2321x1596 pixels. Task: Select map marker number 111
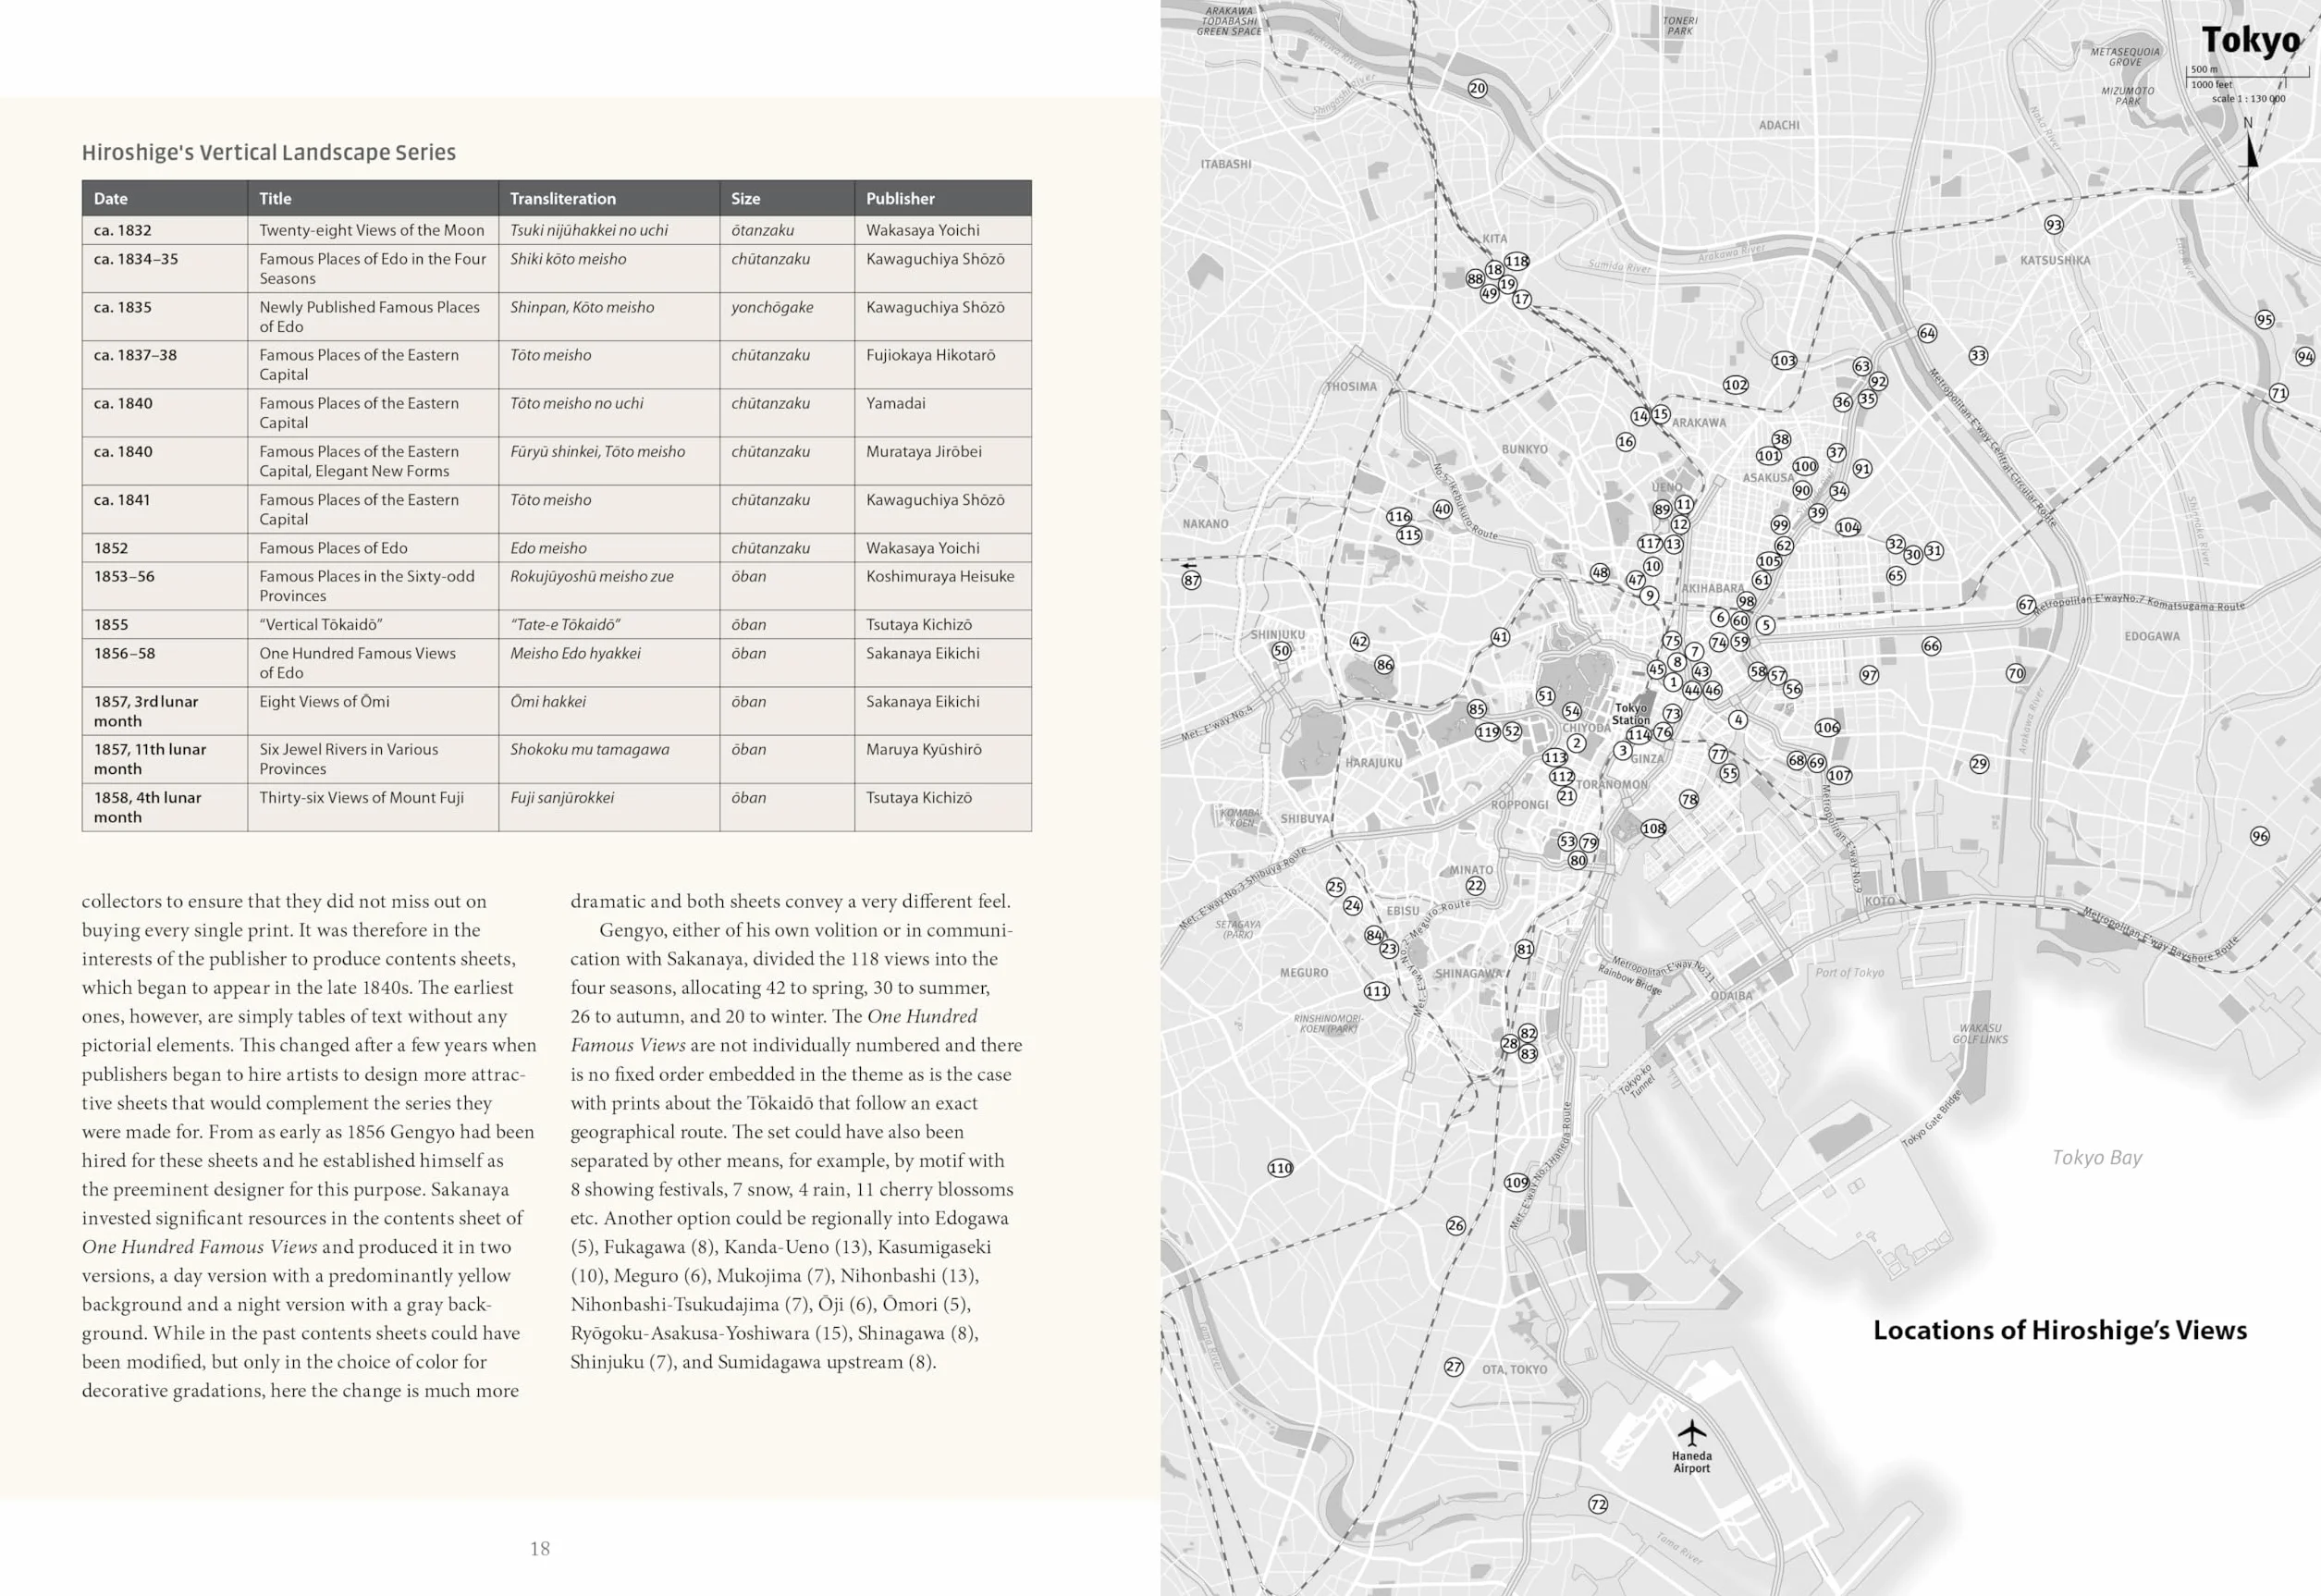pyautogui.click(x=1377, y=991)
